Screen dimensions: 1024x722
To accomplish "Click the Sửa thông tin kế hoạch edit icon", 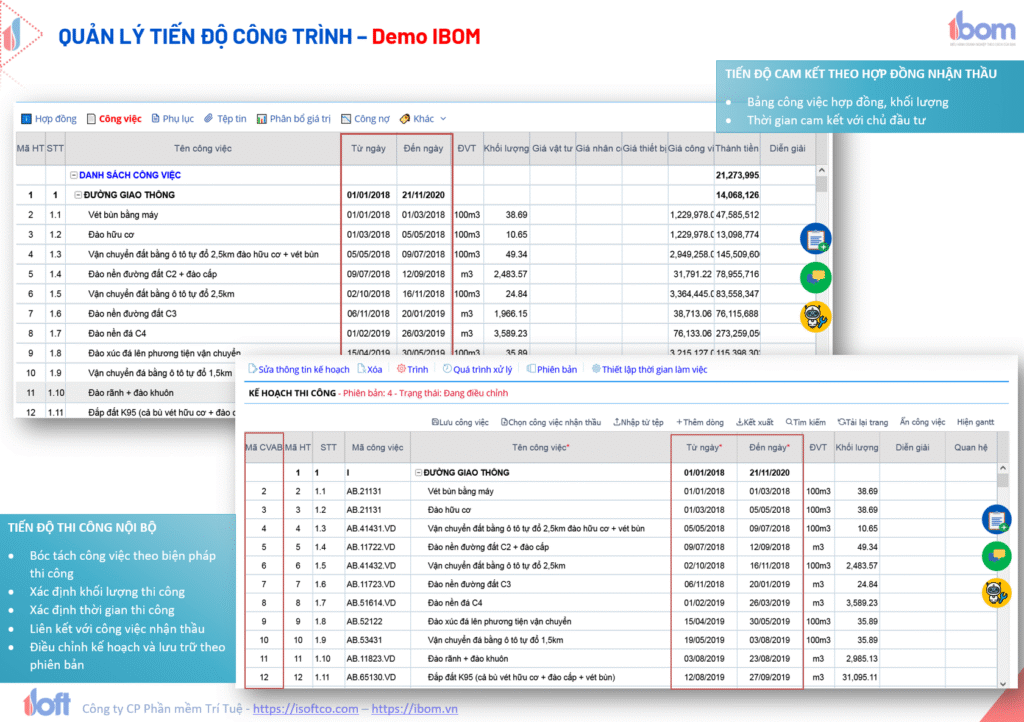I will click(x=253, y=370).
